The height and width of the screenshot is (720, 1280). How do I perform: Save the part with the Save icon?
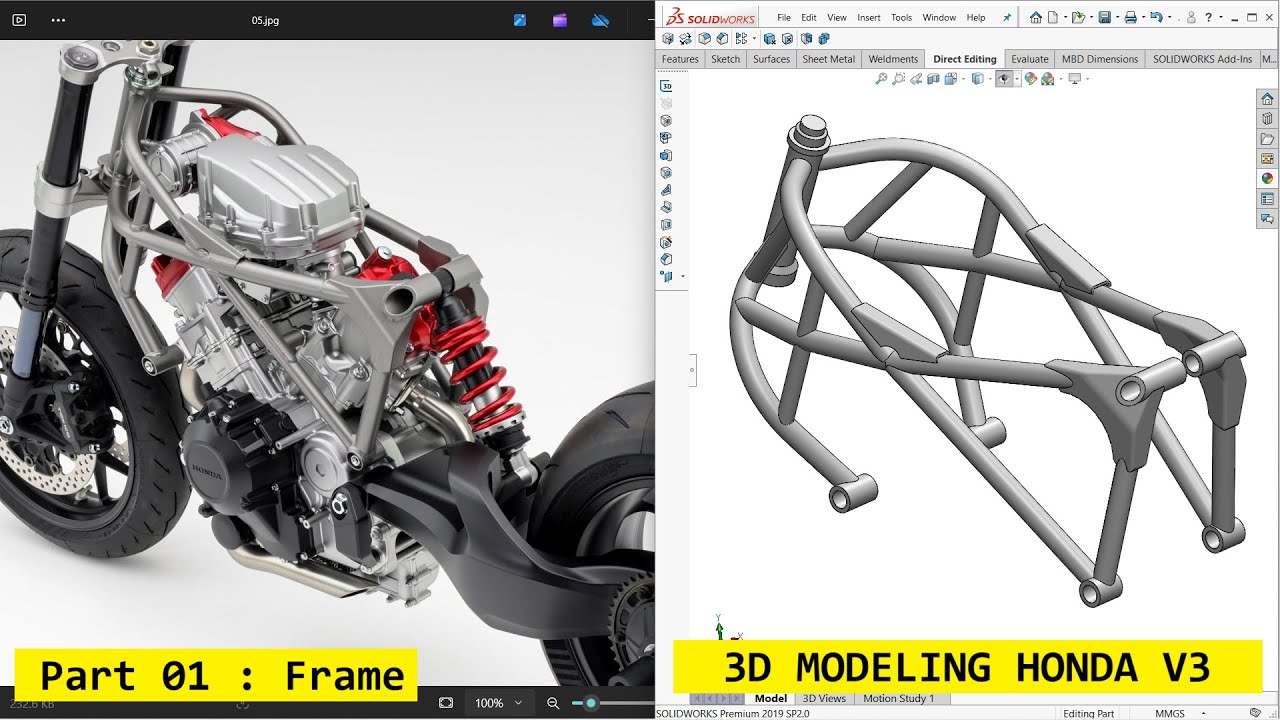[x=1105, y=17]
